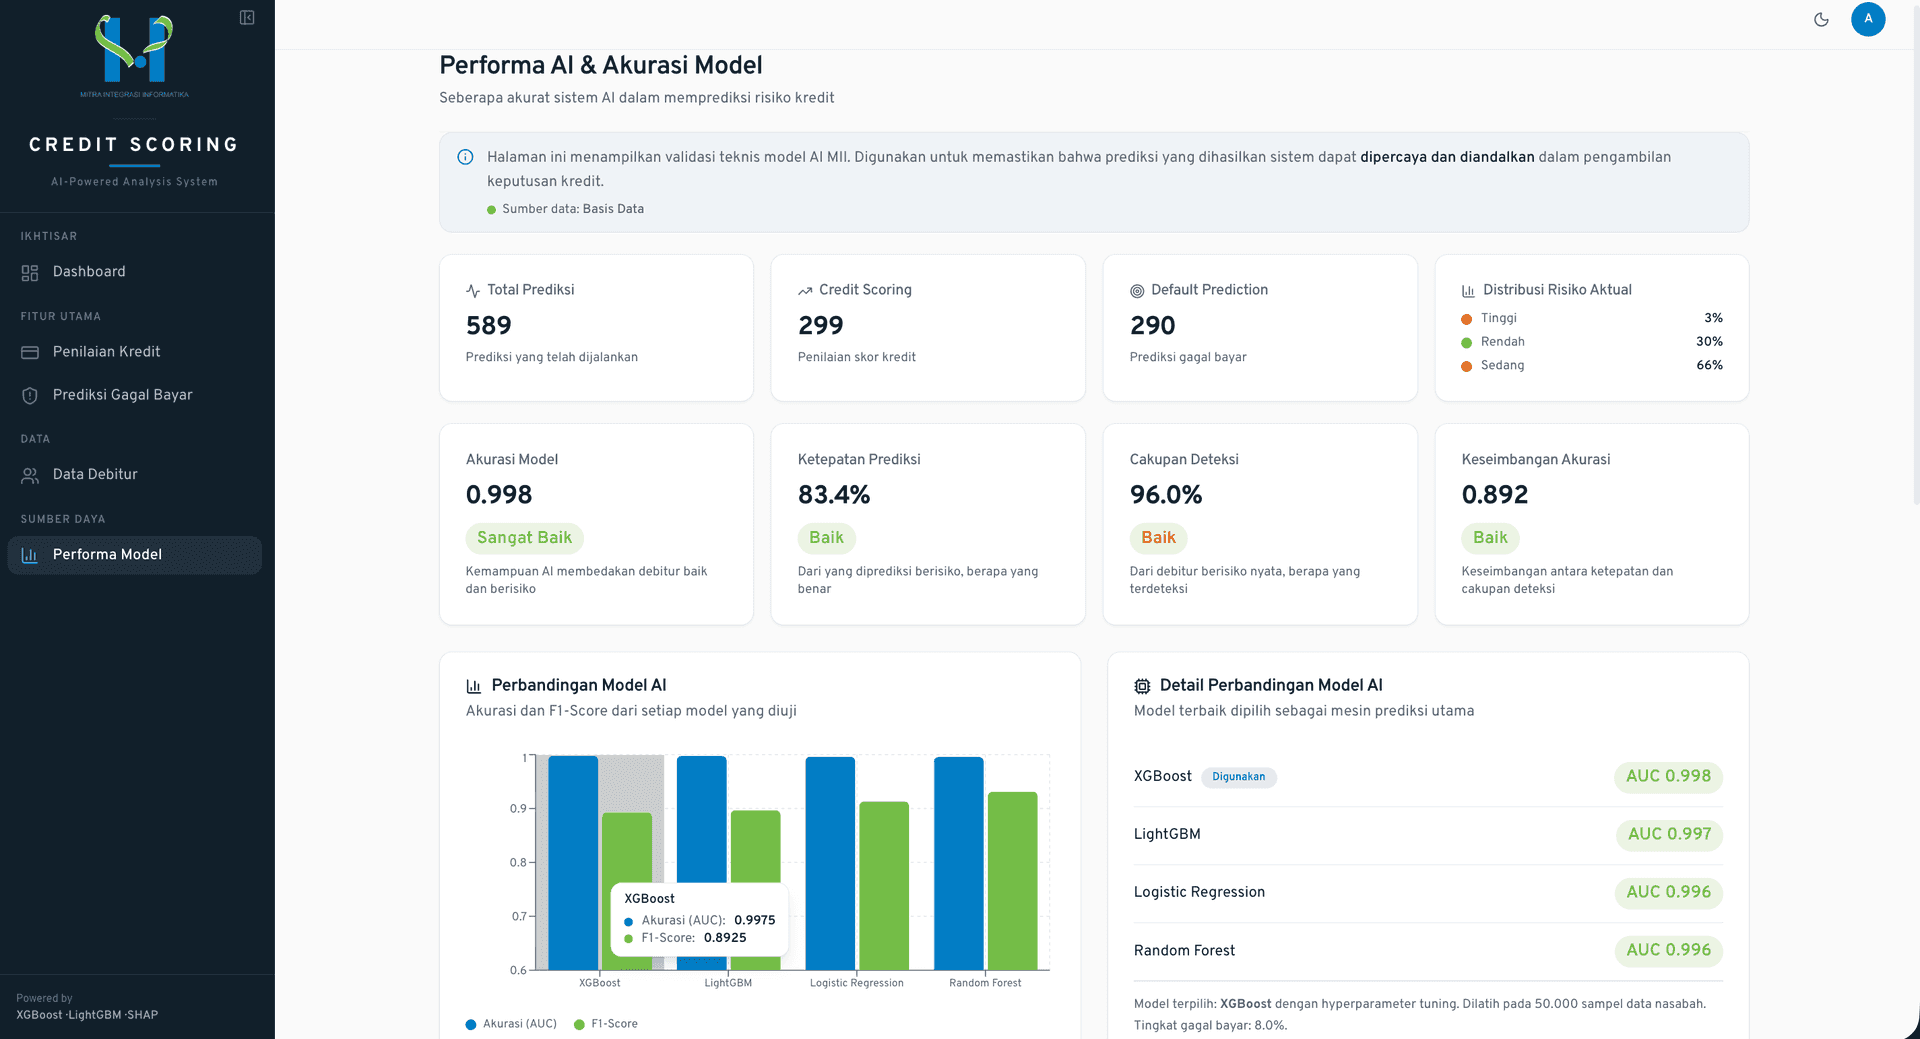The height and width of the screenshot is (1039, 1920).
Task: Click the Performa Model bar-chart icon
Action: click(30, 555)
